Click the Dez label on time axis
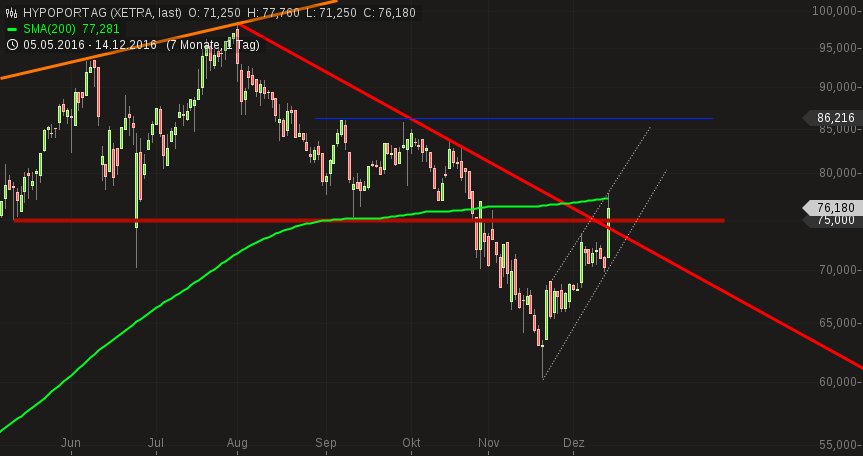 [x=573, y=443]
